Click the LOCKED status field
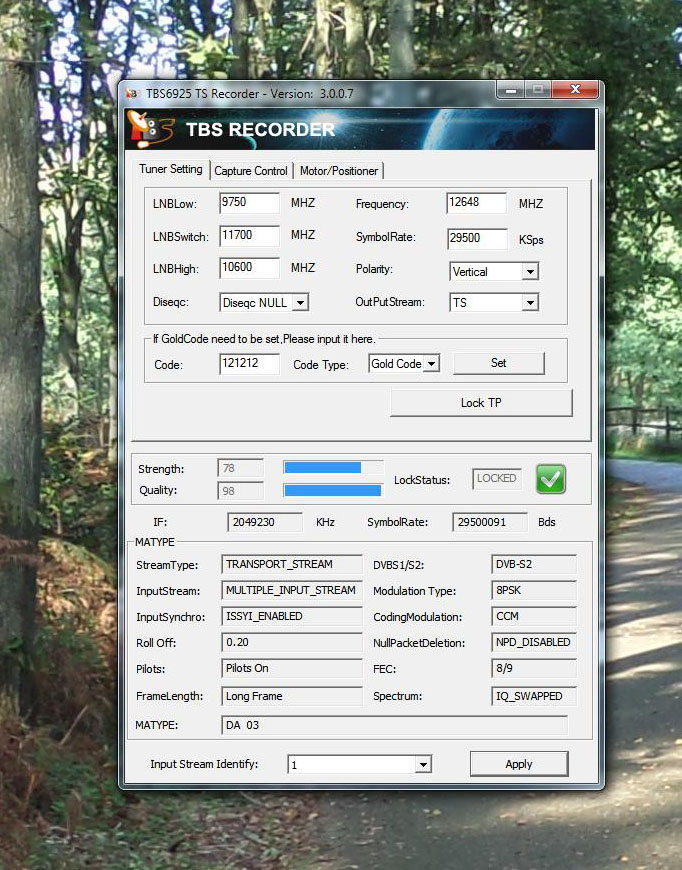Viewport: 682px width, 870px height. tap(497, 479)
